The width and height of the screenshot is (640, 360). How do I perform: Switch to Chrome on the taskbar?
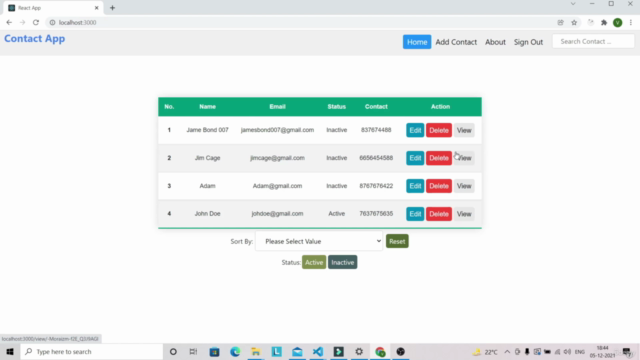tap(380, 351)
